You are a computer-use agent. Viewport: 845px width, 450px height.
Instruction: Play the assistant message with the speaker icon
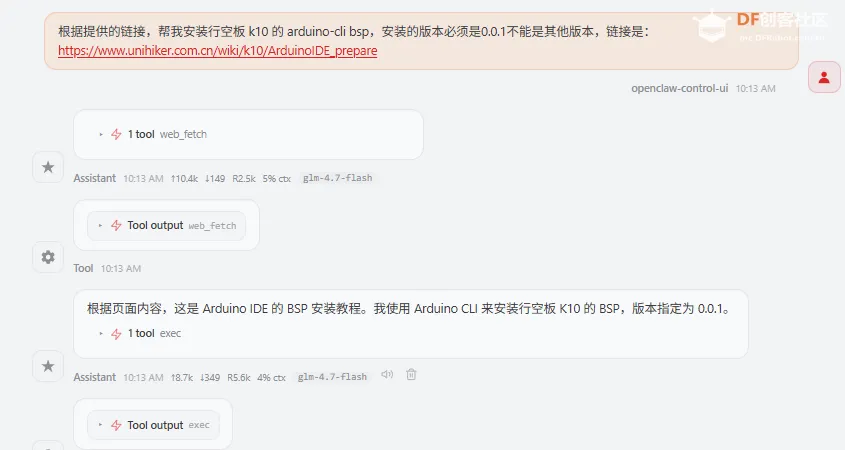tap(387, 374)
